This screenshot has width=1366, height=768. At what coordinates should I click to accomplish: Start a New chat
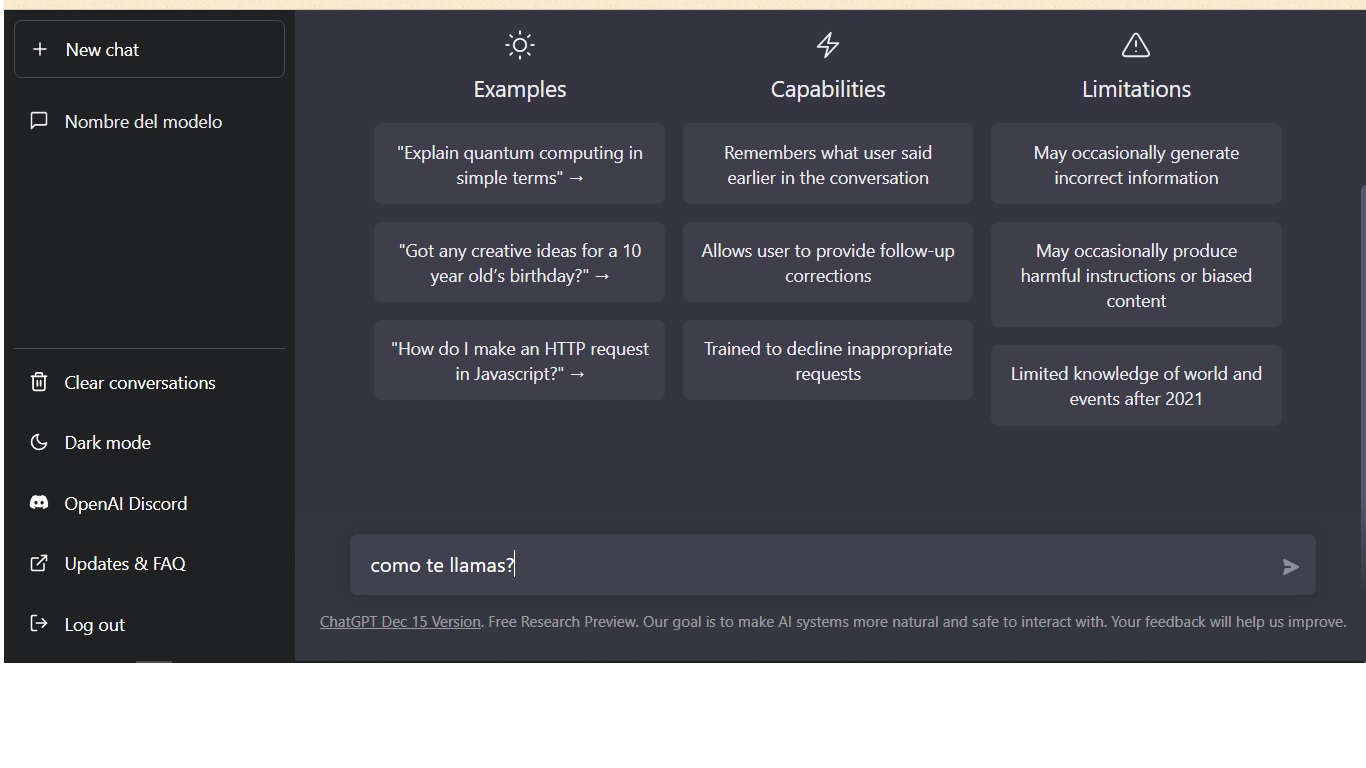coord(149,49)
